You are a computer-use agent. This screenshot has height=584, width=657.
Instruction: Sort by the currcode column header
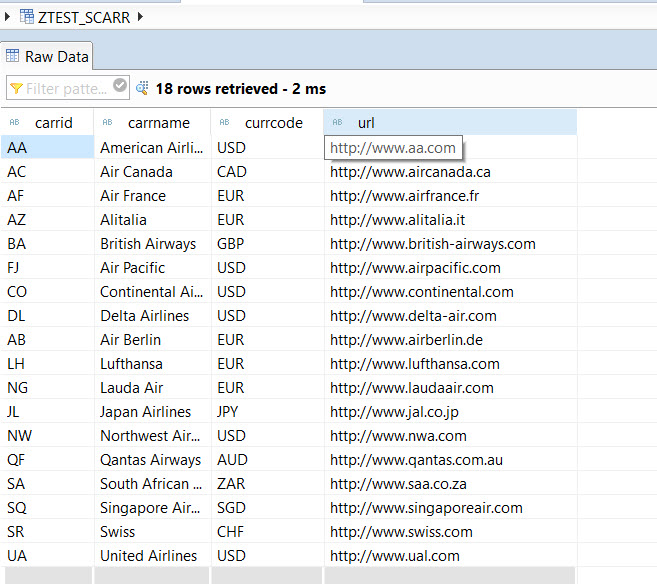click(268, 122)
